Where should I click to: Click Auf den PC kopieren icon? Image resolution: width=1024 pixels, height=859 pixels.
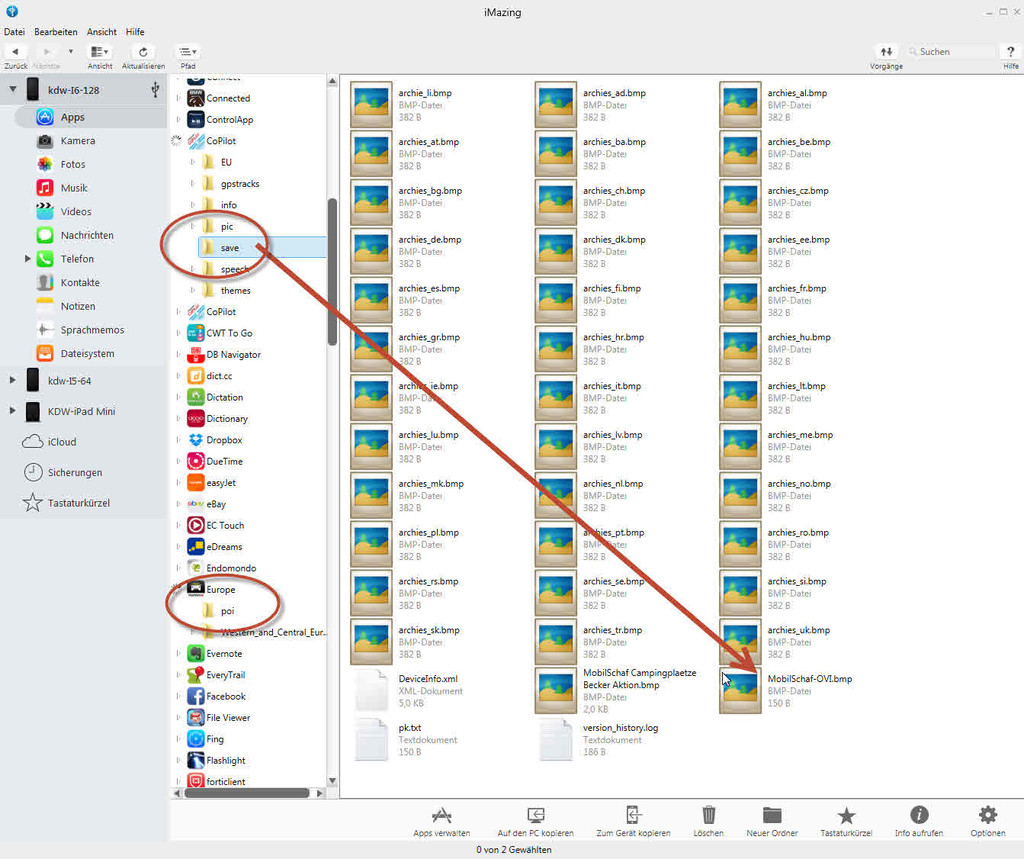tap(535, 815)
